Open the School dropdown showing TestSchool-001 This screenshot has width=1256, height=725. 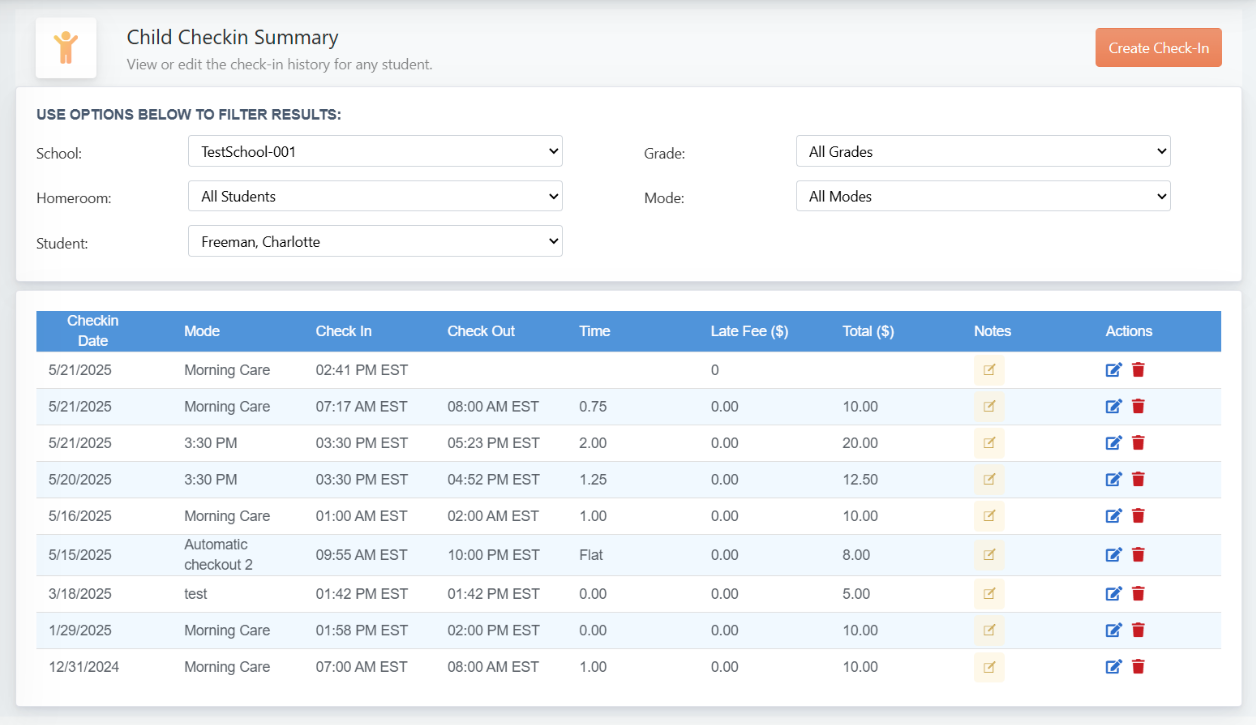(375, 152)
